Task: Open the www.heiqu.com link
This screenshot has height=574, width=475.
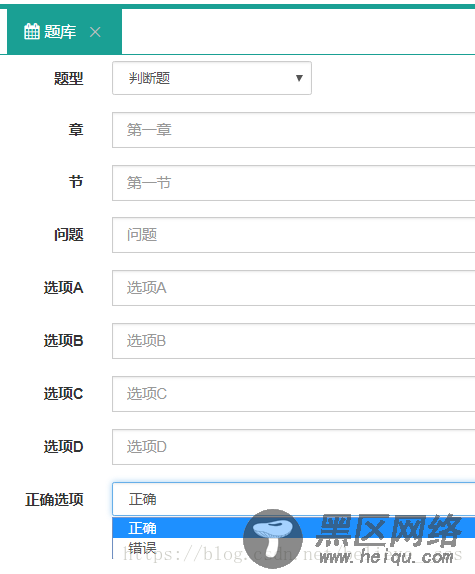Action: pyautogui.click(x=386, y=557)
